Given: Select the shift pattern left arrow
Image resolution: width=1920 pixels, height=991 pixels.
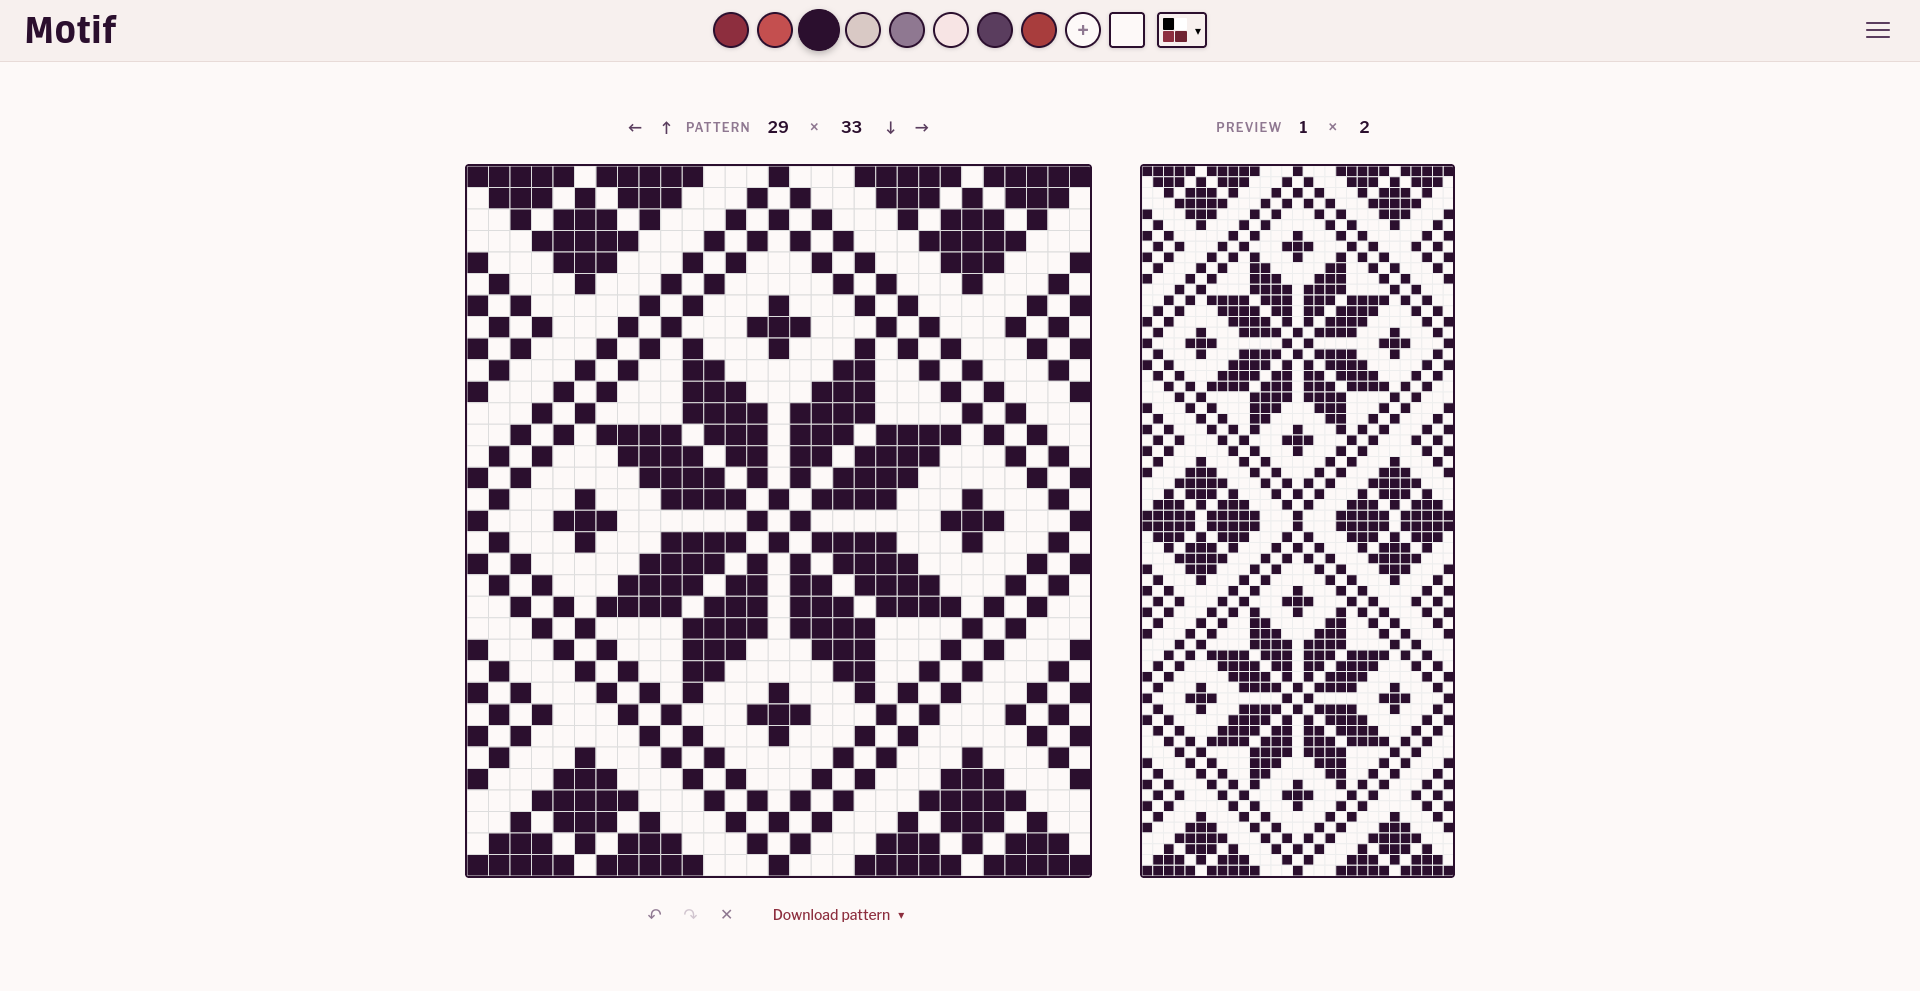Looking at the screenshot, I should [x=635, y=128].
